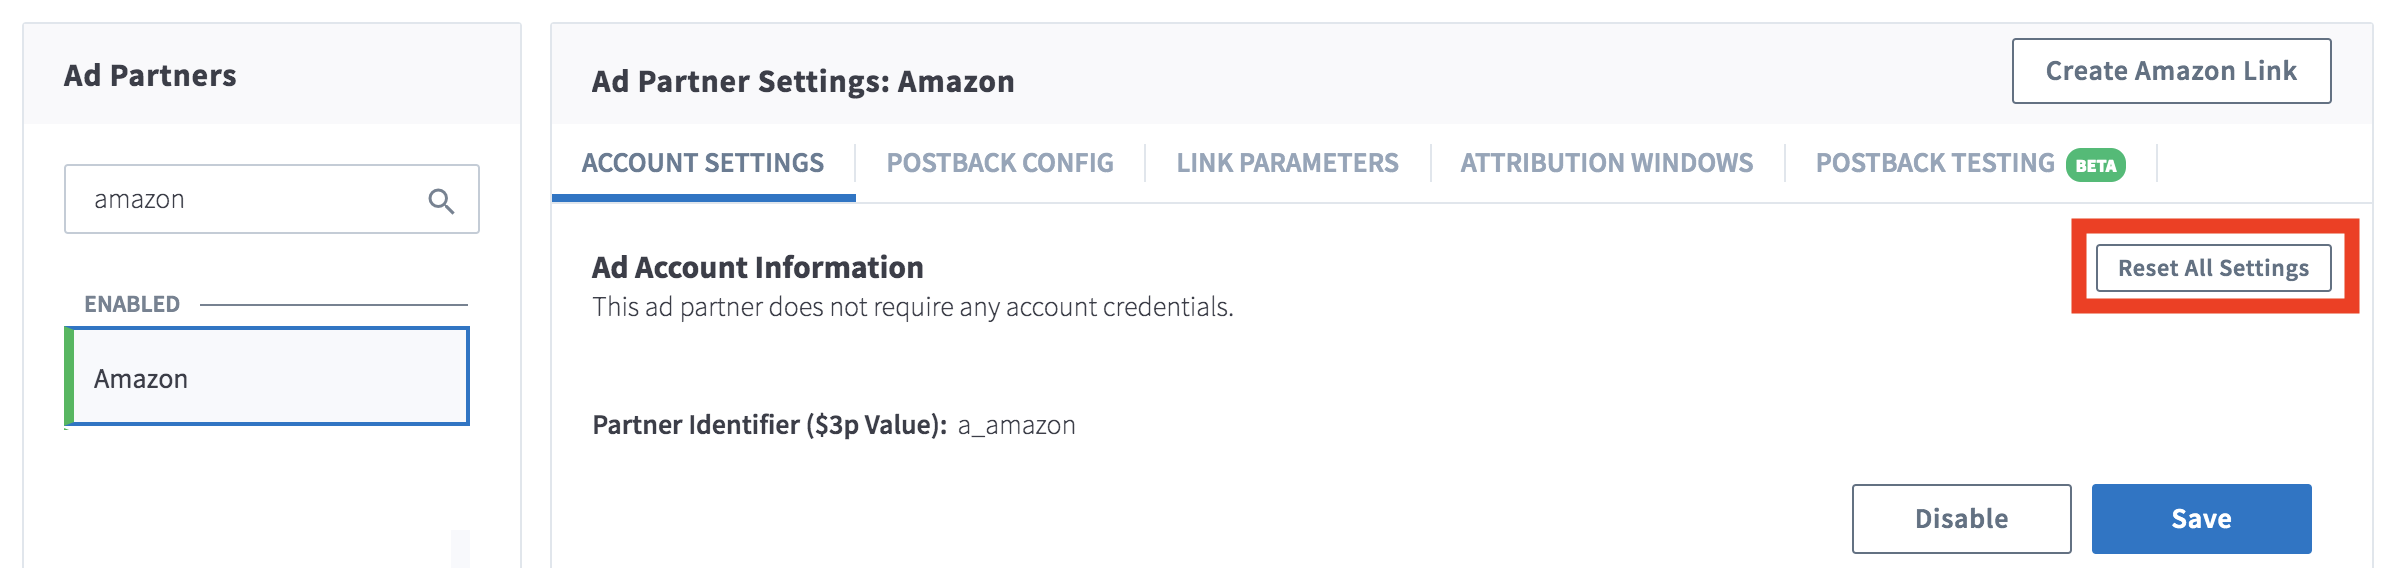Viewport: 2394px width, 568px height.
Task: Click the Reset All Settings button
Action: tap(2213, 268)
